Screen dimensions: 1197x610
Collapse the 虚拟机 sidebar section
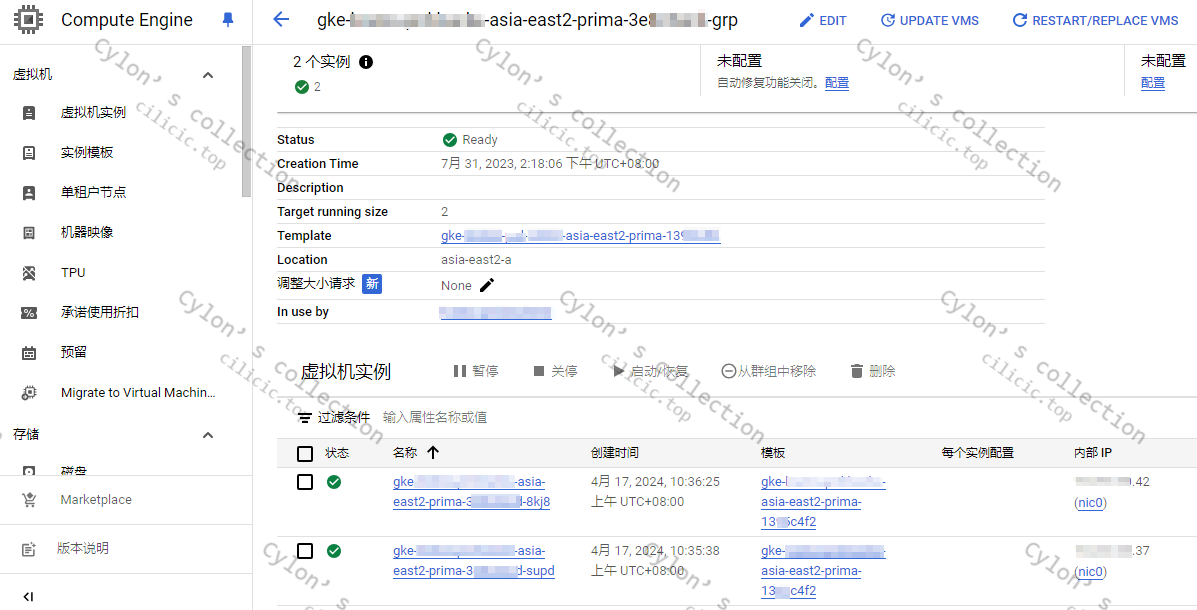pyautogui.click(x=208, y=75)
